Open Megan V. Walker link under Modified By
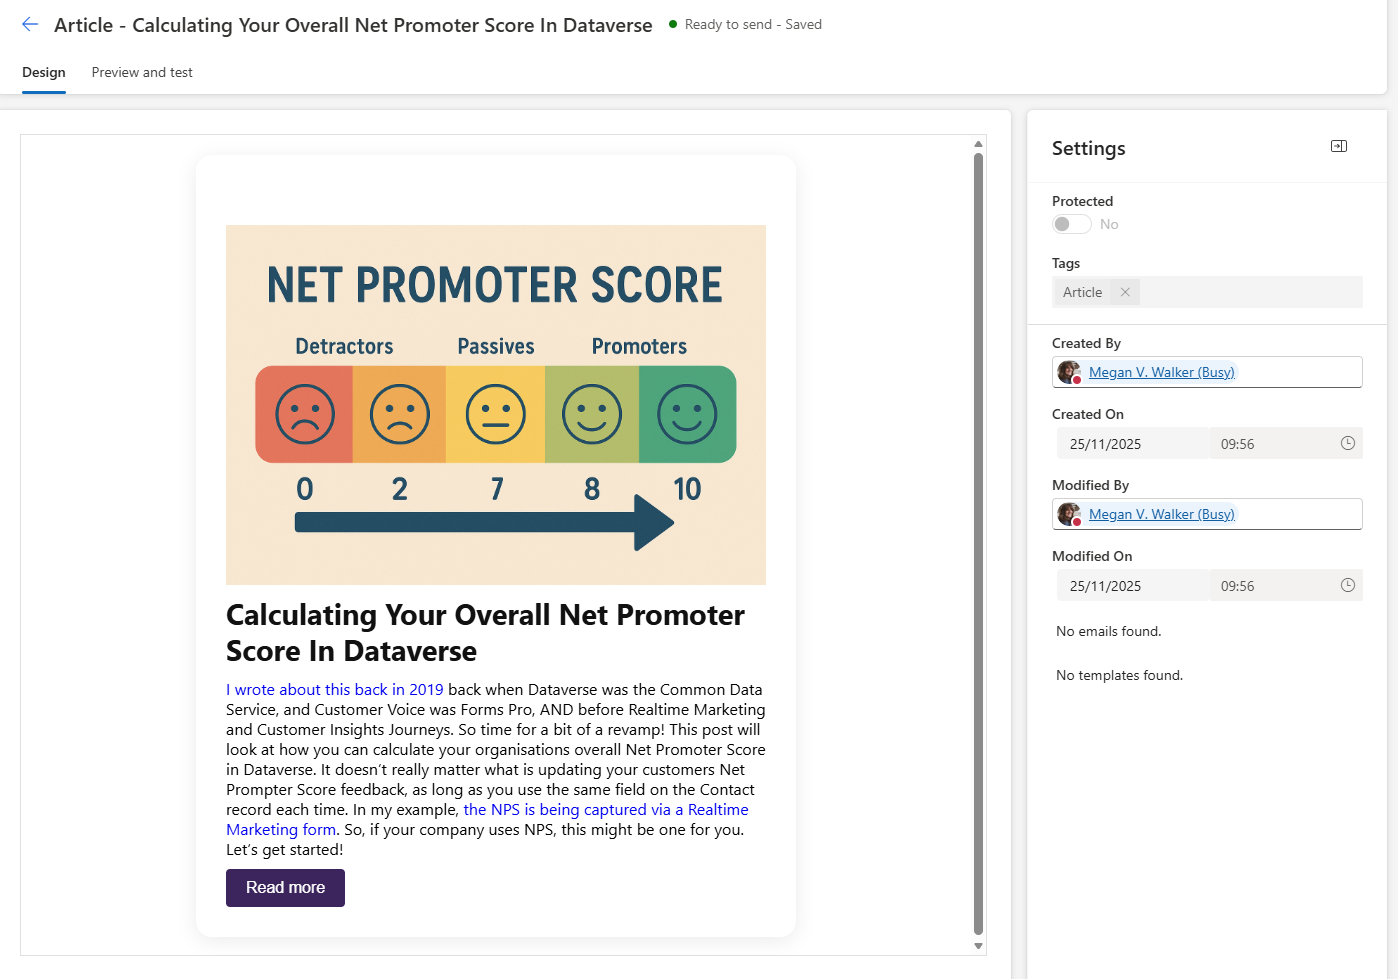 pyautogui.click(x=1161, y=514)
